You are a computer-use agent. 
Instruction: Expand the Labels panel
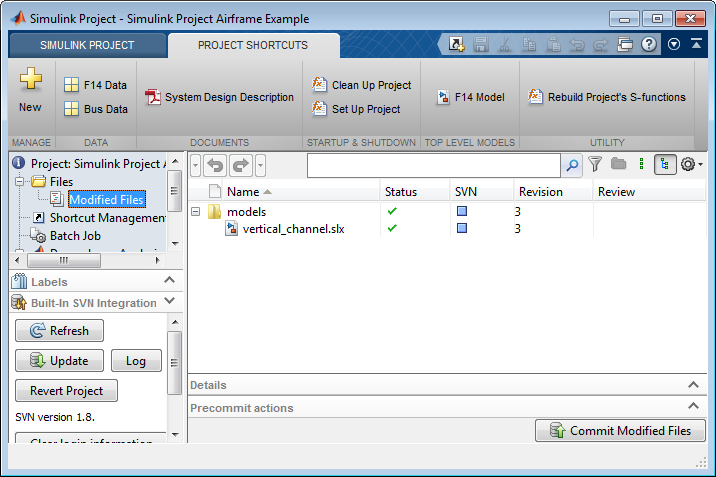pyautogui.click(x=169, y=282)
